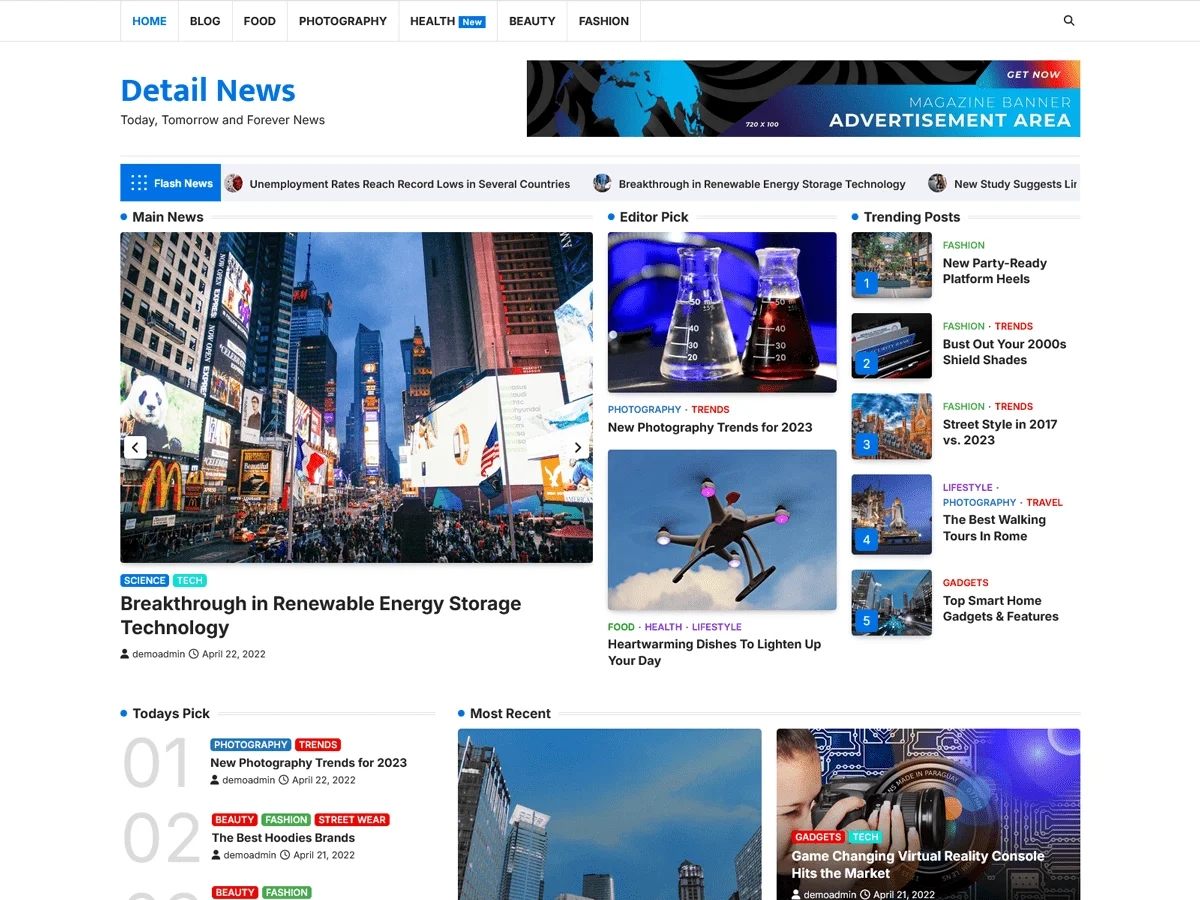This screenshot has width=1200, height=900.
Task: Click the next slide arrow on main slider
Action: (577, 448)
